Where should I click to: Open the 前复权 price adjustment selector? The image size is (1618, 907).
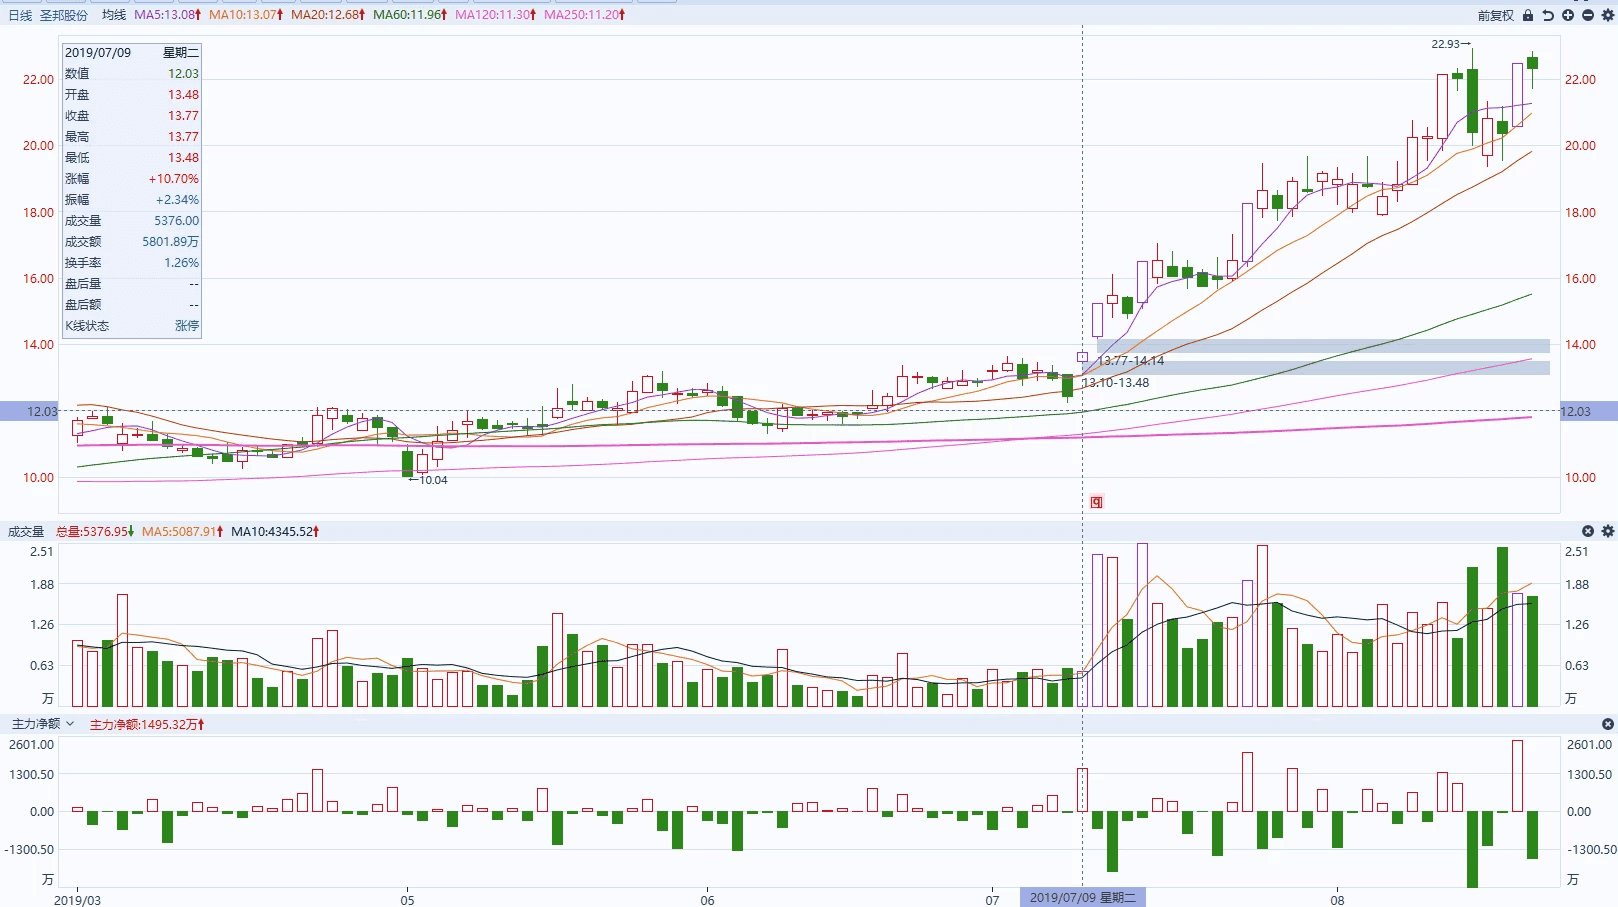pyautogui.click(x=1495, y=15)
